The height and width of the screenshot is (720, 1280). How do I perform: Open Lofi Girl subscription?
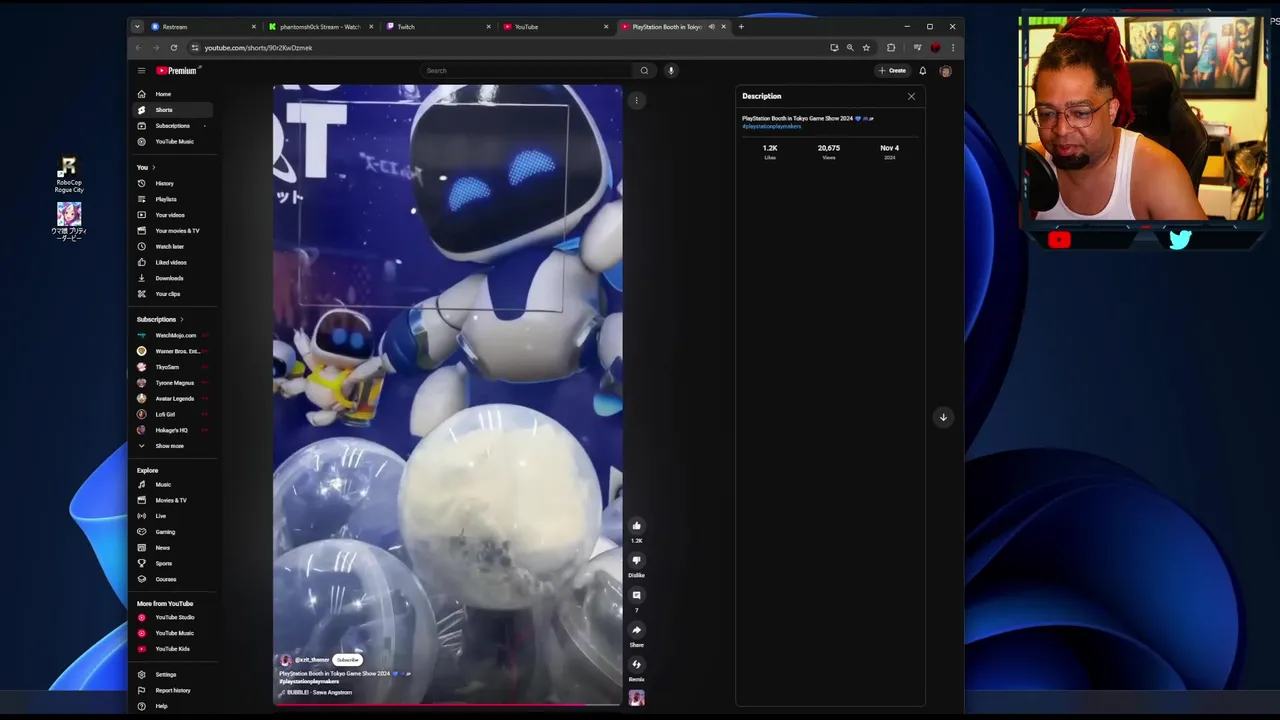(x=171, y=414)
